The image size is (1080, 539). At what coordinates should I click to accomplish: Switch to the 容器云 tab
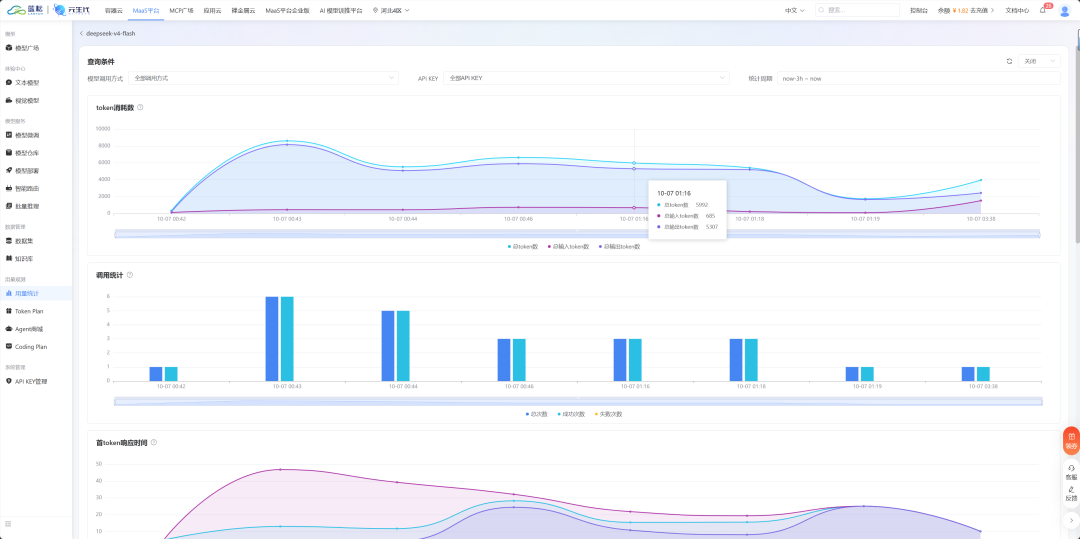[x=113, y=10]
